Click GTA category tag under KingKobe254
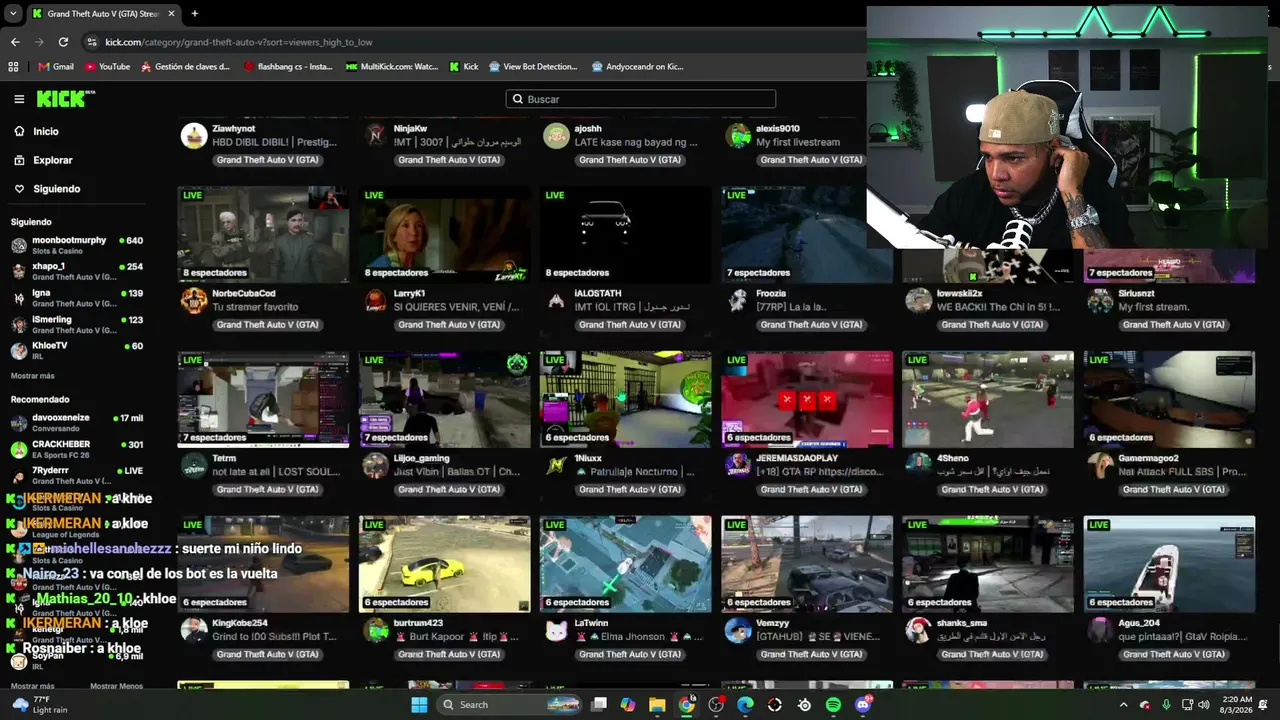This screenshot has width=1280, height=720. (x=268, y=655)
